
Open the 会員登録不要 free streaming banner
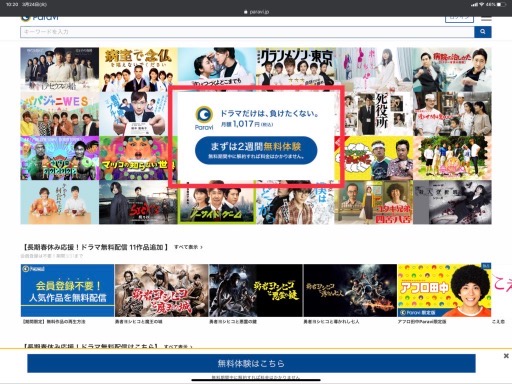(67, 290)
